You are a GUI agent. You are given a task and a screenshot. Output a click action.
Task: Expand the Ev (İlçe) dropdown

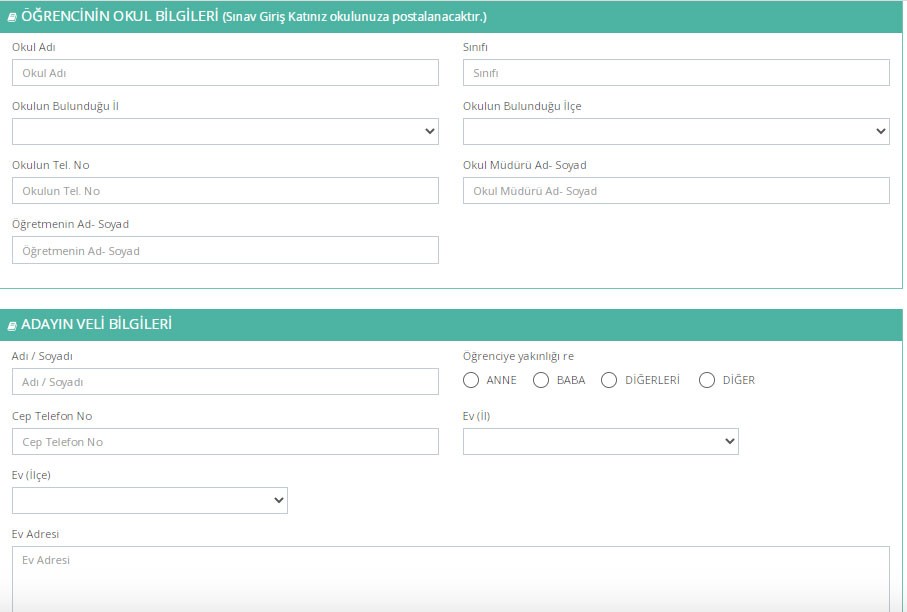[x=150, y=500]
